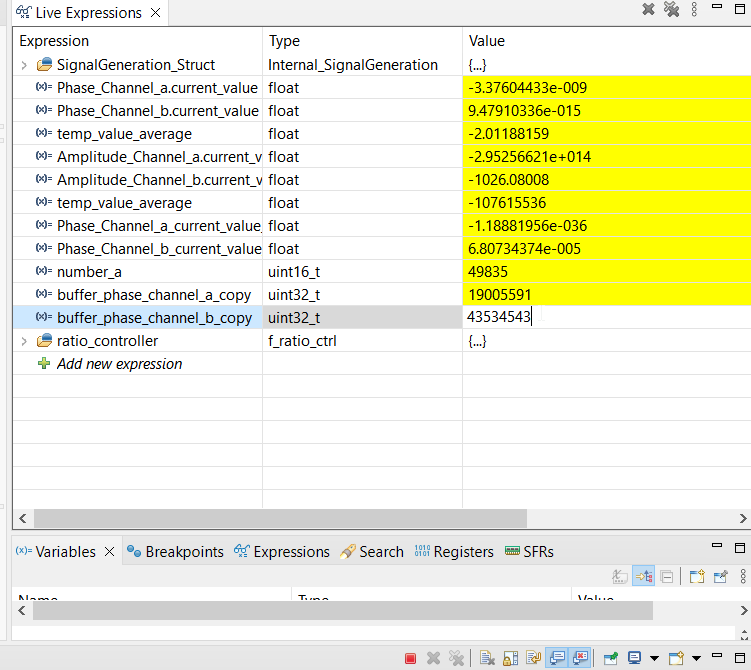Click the Live Expressions scroll left arrow
This screenshot has width=751, height=670.
23,518
